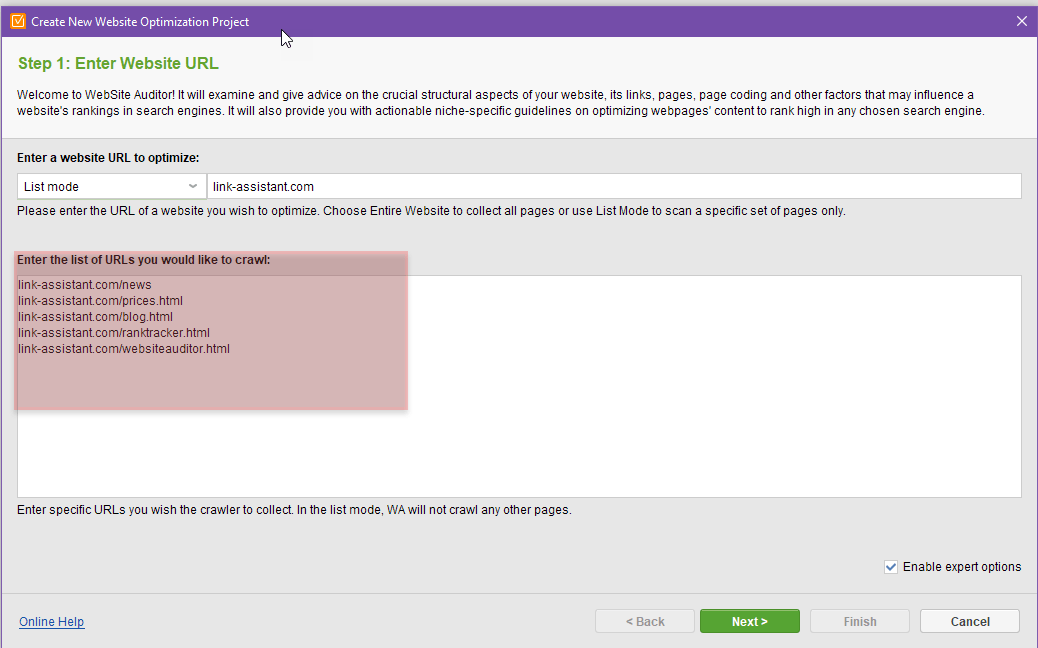
Task: Cancel the project creation wizard
Action: click(x=970, y=621)
